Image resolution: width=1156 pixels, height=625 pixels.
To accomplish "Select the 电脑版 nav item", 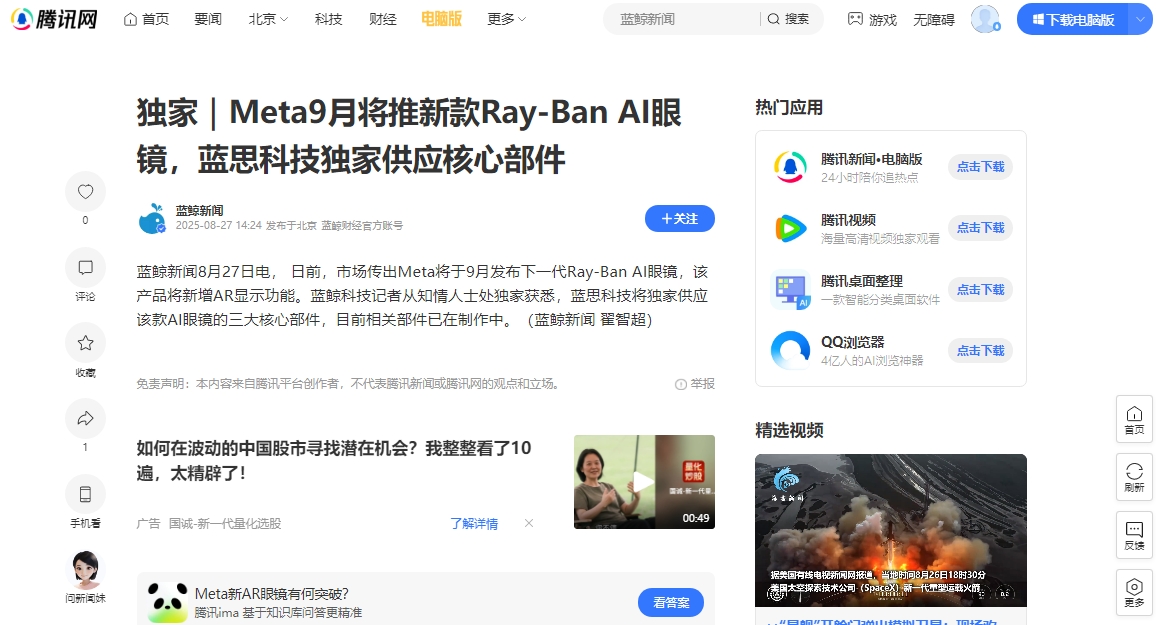I will pos(442,19).
